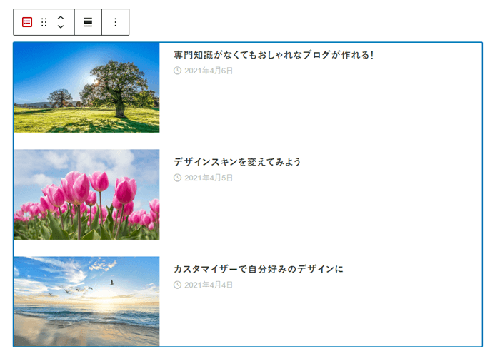Viewport: 500px width, 361px height.
Task: Click the tree landscape thumbnail
Action: (x=87, y=88)
